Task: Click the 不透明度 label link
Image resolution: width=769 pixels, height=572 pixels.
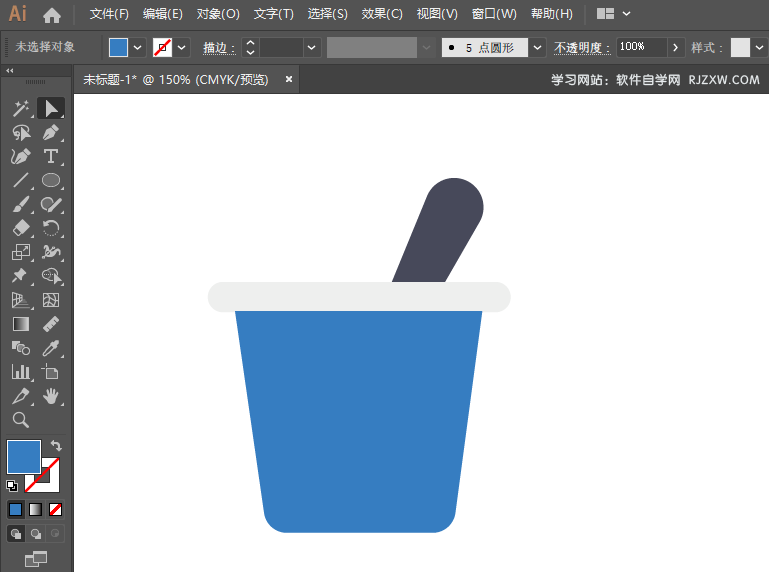Action: pyautogui.click(x=582, y=47)
